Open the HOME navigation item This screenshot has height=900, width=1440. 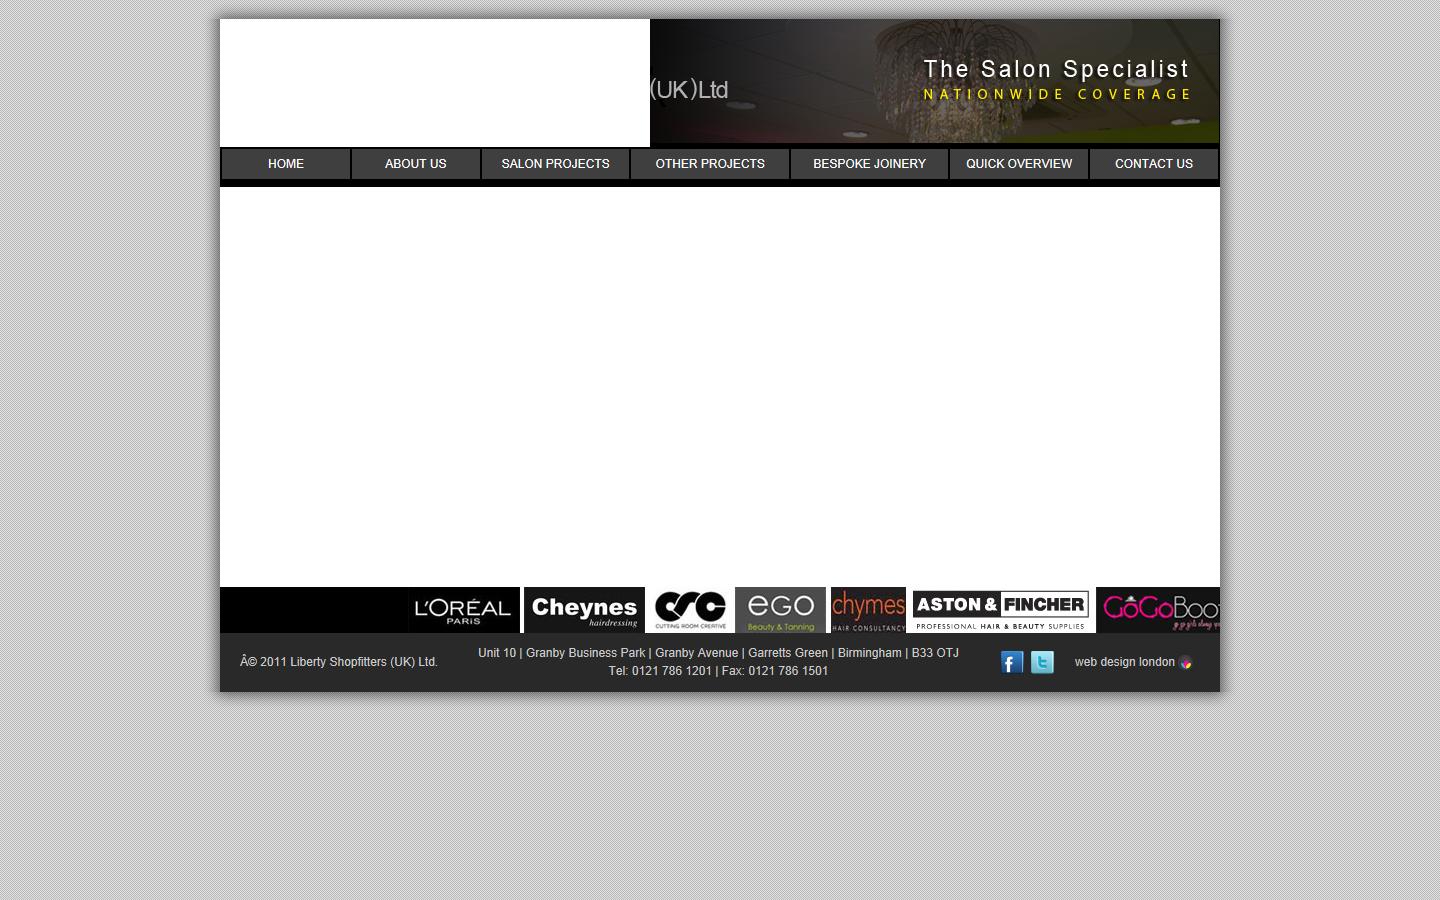pyautogui.click(x=285, y=163)
